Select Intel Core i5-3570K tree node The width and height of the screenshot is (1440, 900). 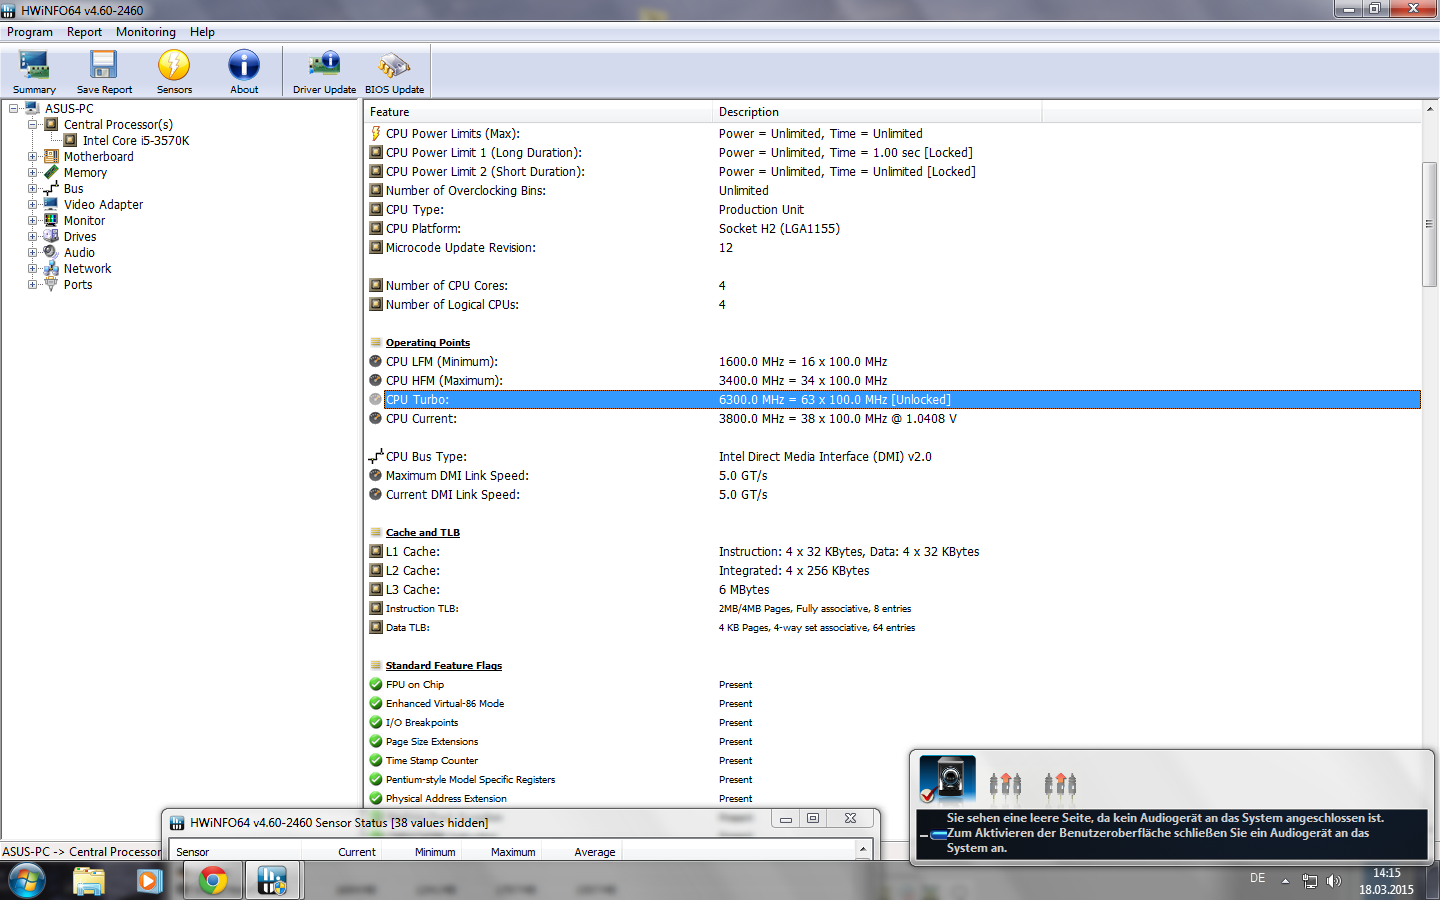coord(136,141)
